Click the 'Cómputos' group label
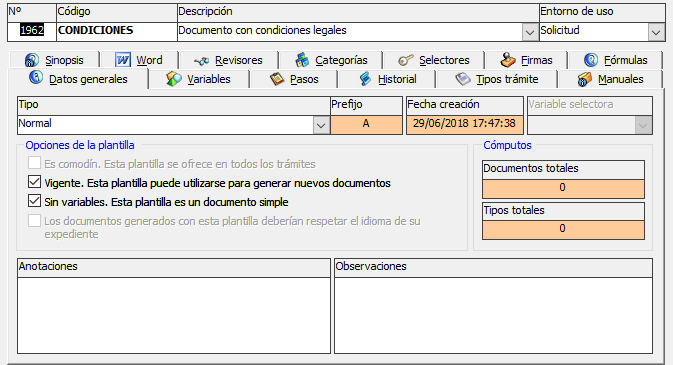 point(507,145)
